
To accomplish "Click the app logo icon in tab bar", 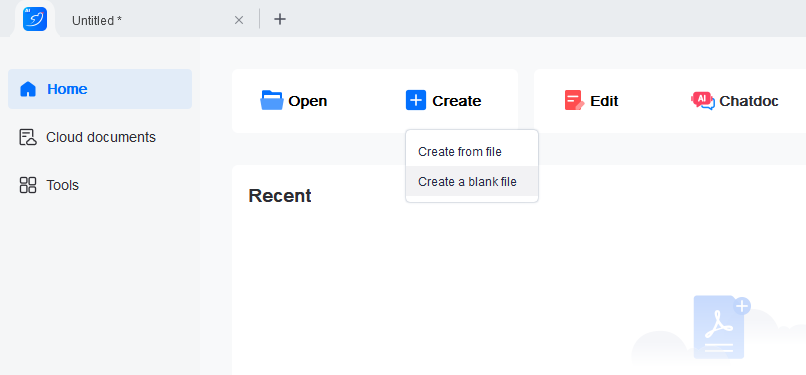I will coord(35,19).
